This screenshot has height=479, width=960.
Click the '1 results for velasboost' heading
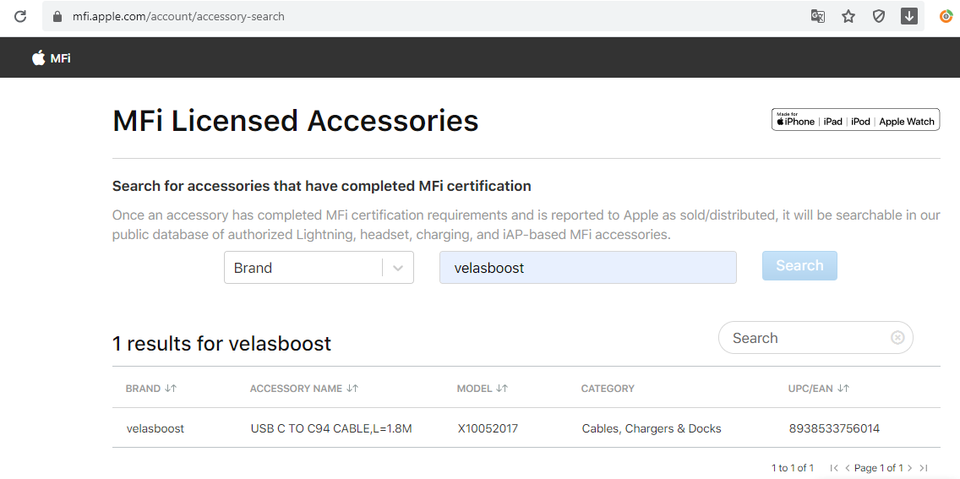click(x=222, y=344)
